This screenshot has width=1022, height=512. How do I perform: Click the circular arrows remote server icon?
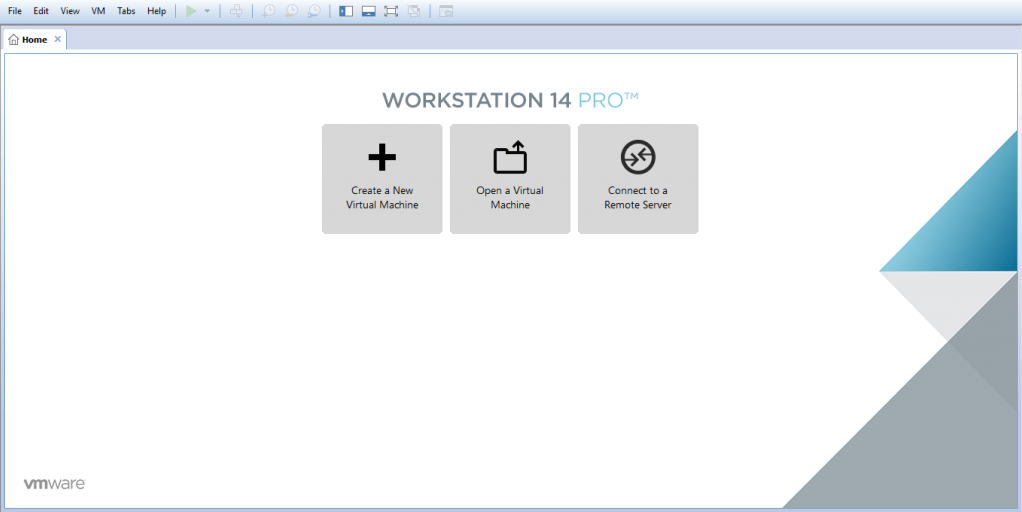pyautogui.click(x=638, y=157)
